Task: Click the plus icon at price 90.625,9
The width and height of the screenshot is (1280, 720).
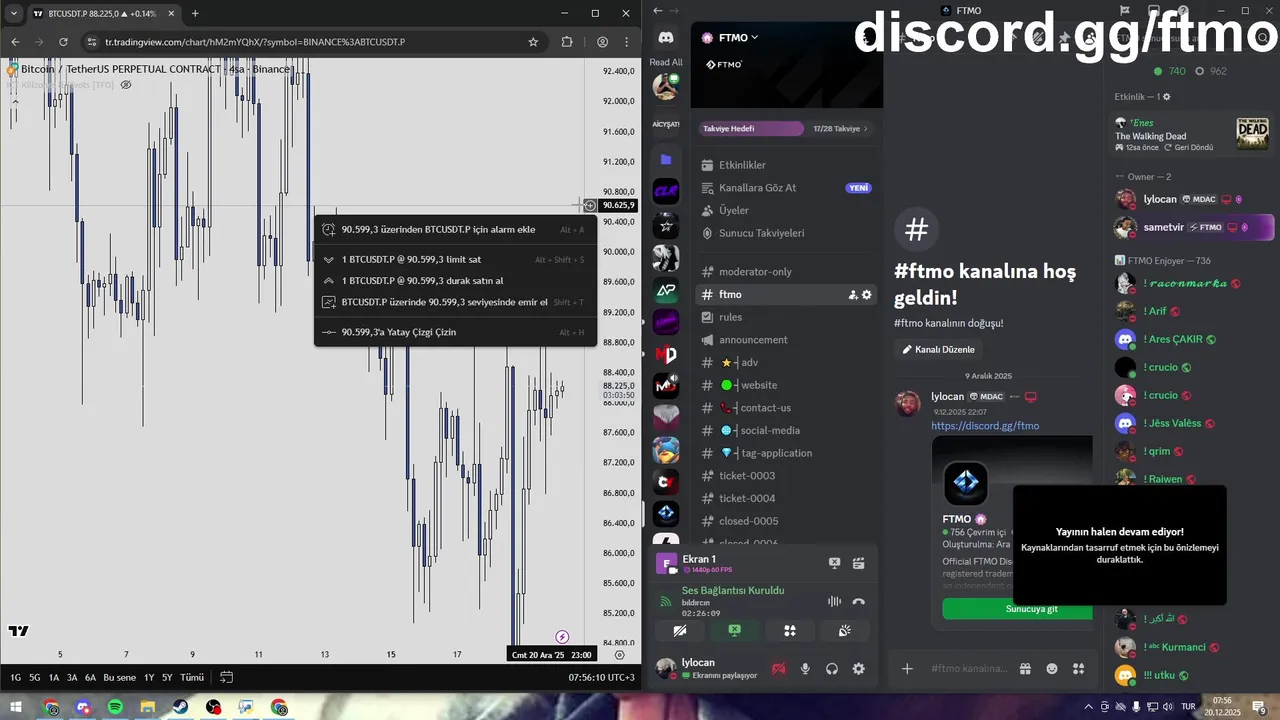Action: click(x=590, y=205)
